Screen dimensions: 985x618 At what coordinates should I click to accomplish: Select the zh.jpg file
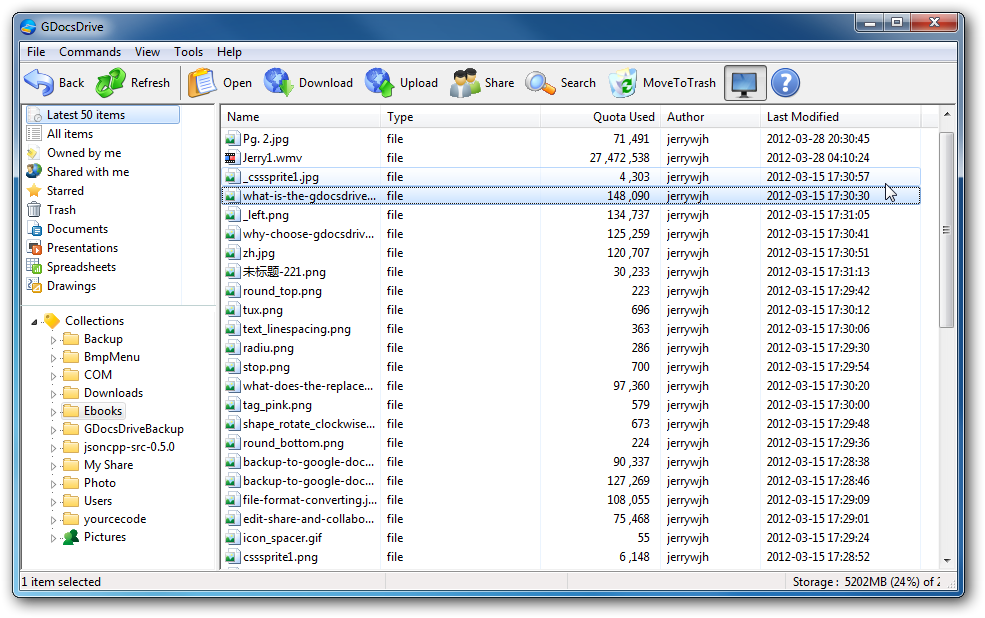pos(571,253)
